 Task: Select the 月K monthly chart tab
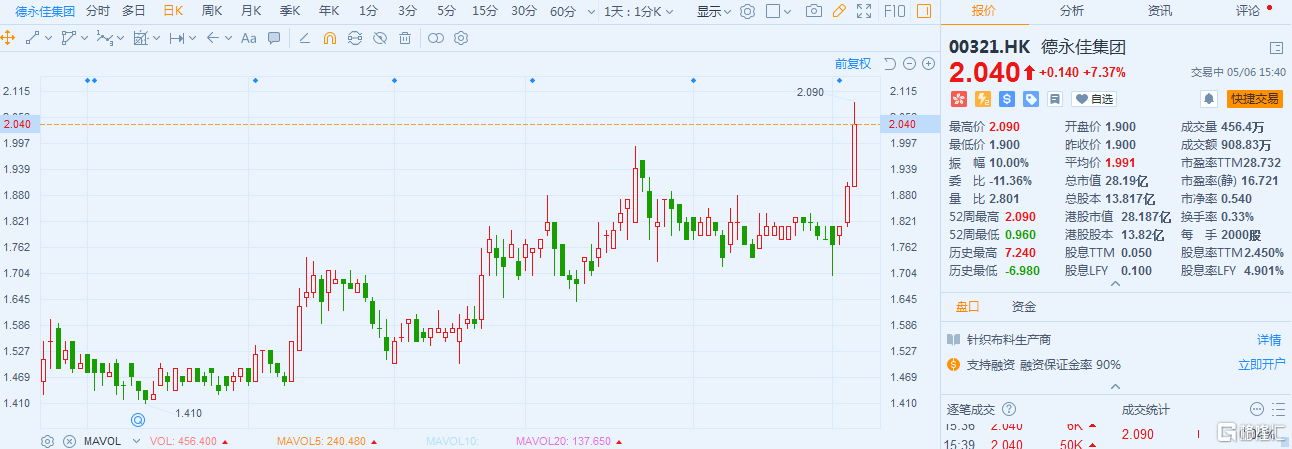click(x=251, y=12)
